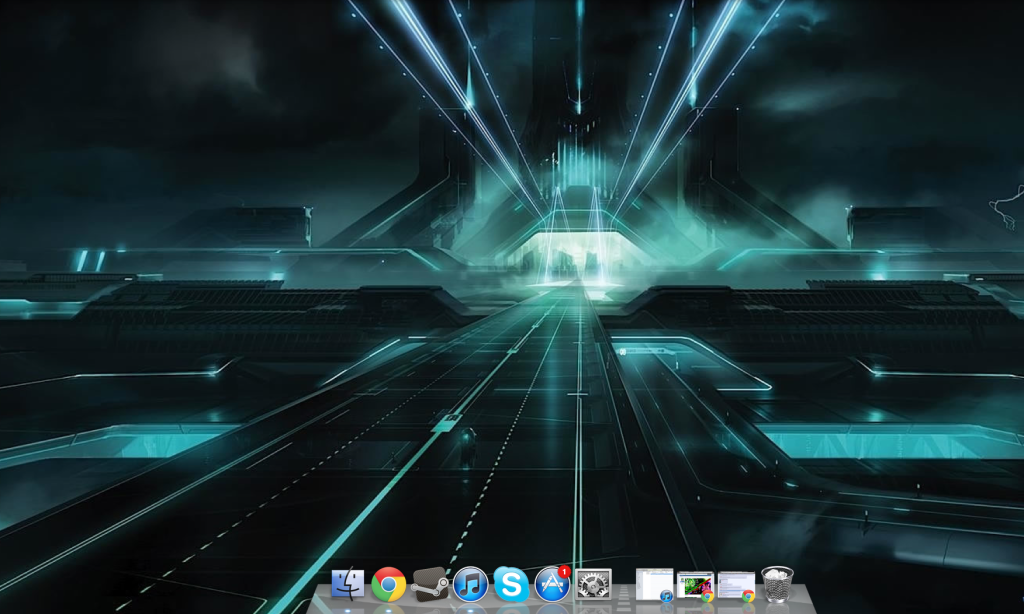Restore the minimized Chrome window with colorful page
The width and height of the screenshot is (1024, 614).
[695, 585]
